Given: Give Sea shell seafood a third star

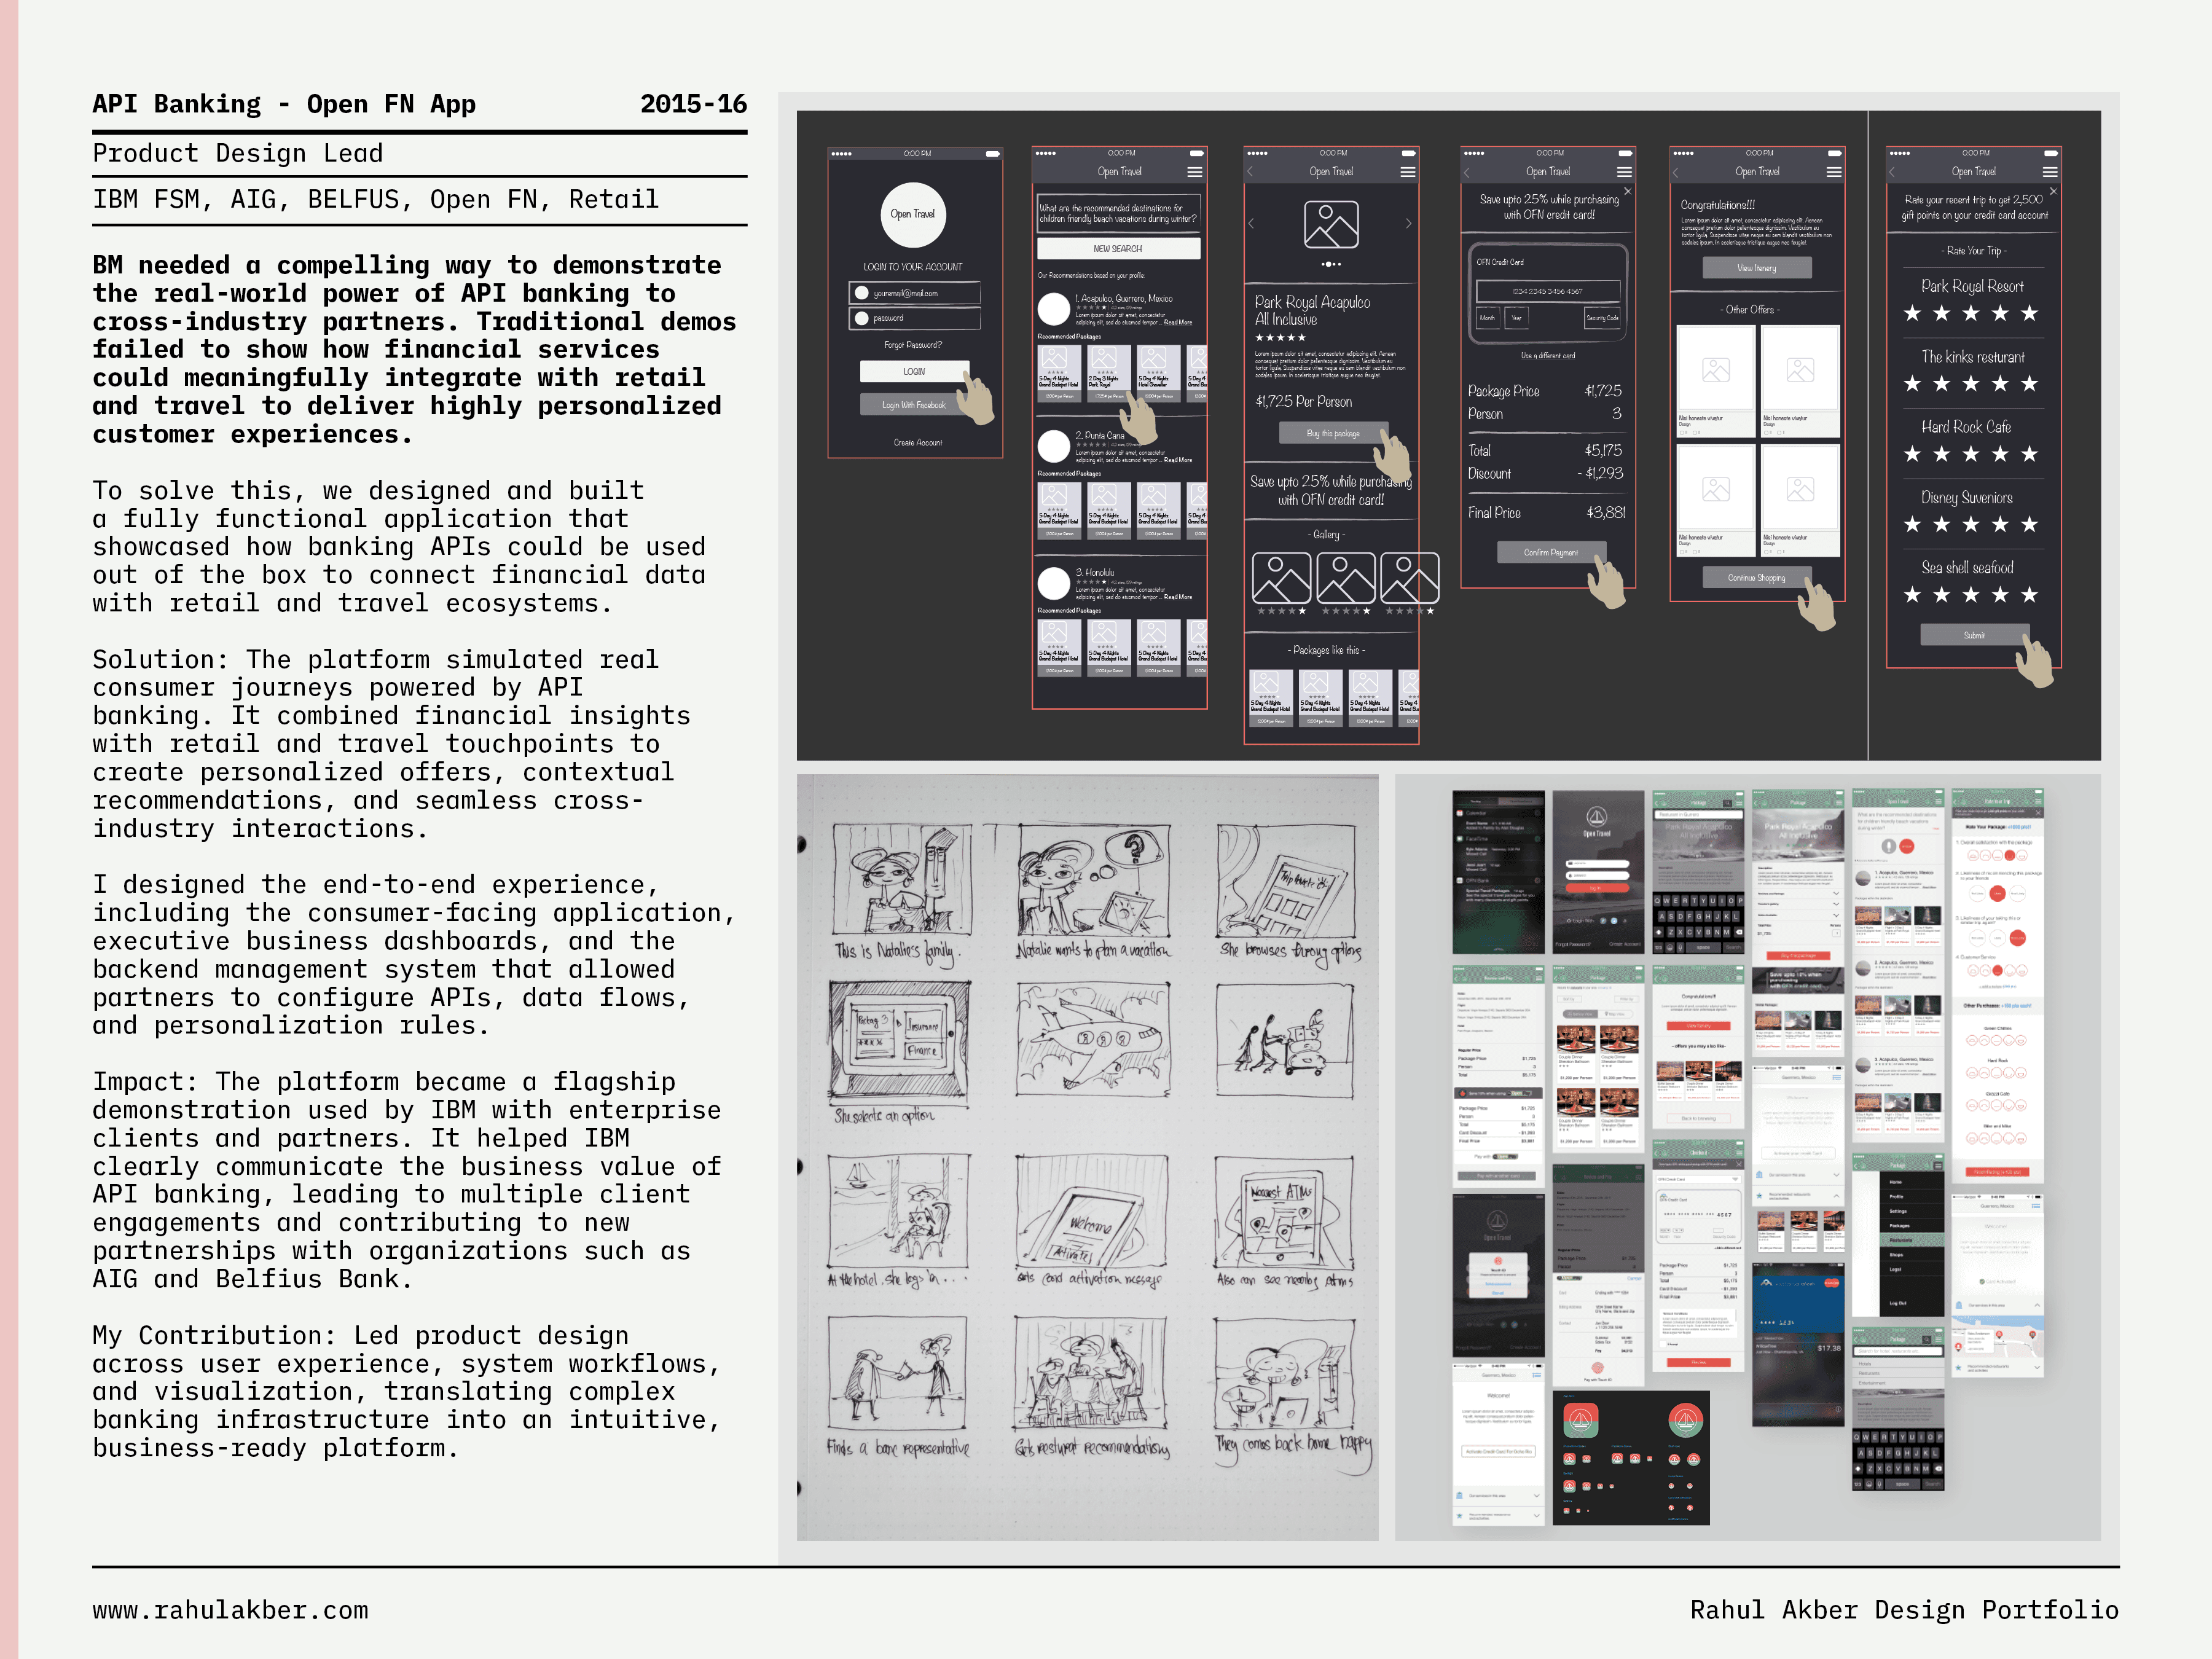Looking at the screenshot, I should (1970, 596).
